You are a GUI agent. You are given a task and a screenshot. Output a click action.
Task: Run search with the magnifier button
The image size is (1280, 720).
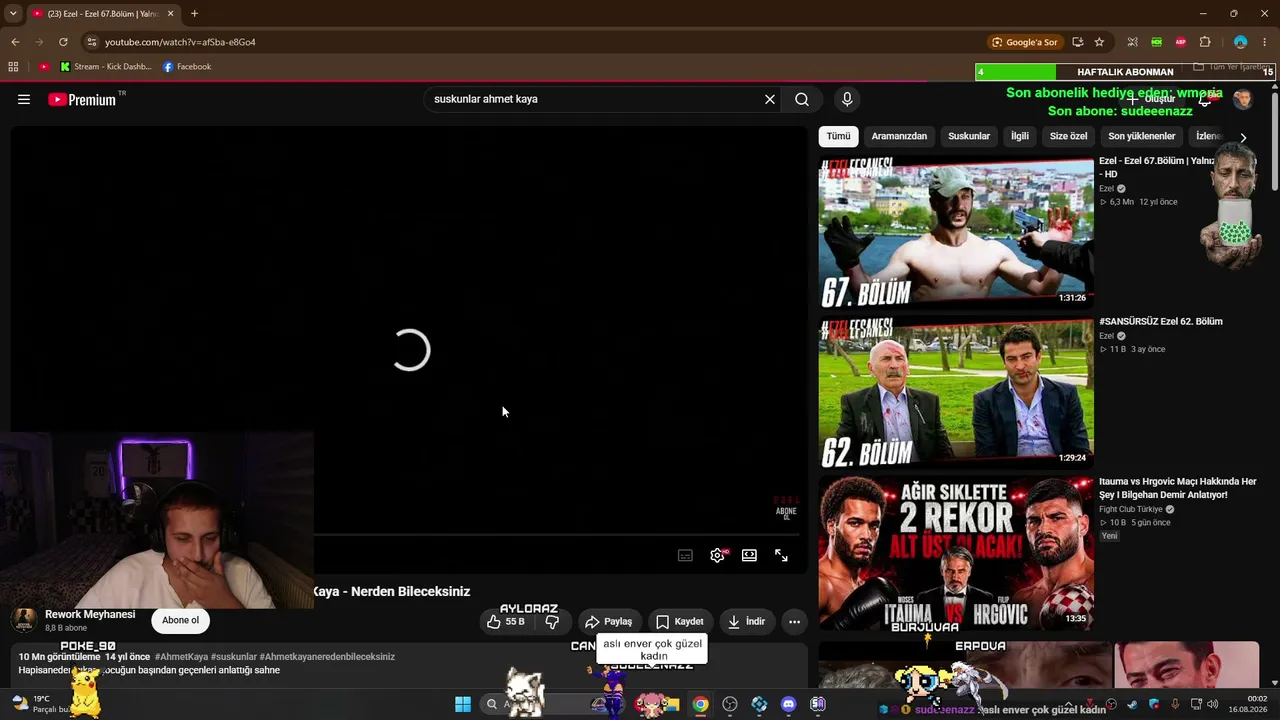pyautogui.click(x=802, y=99)
